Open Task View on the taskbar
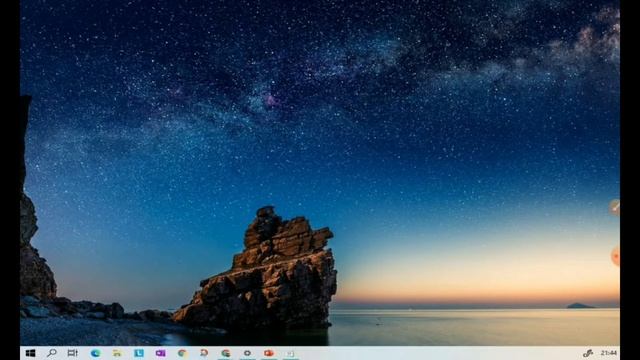The width and height of the screenshot is (640, 360). 73,353
